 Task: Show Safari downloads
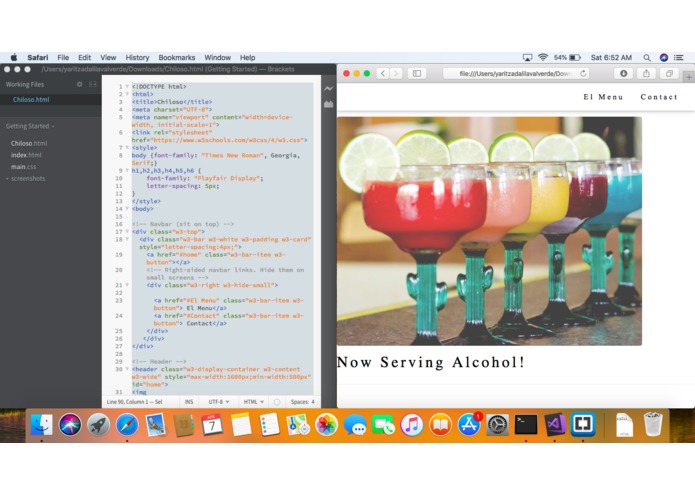(623, 74)
